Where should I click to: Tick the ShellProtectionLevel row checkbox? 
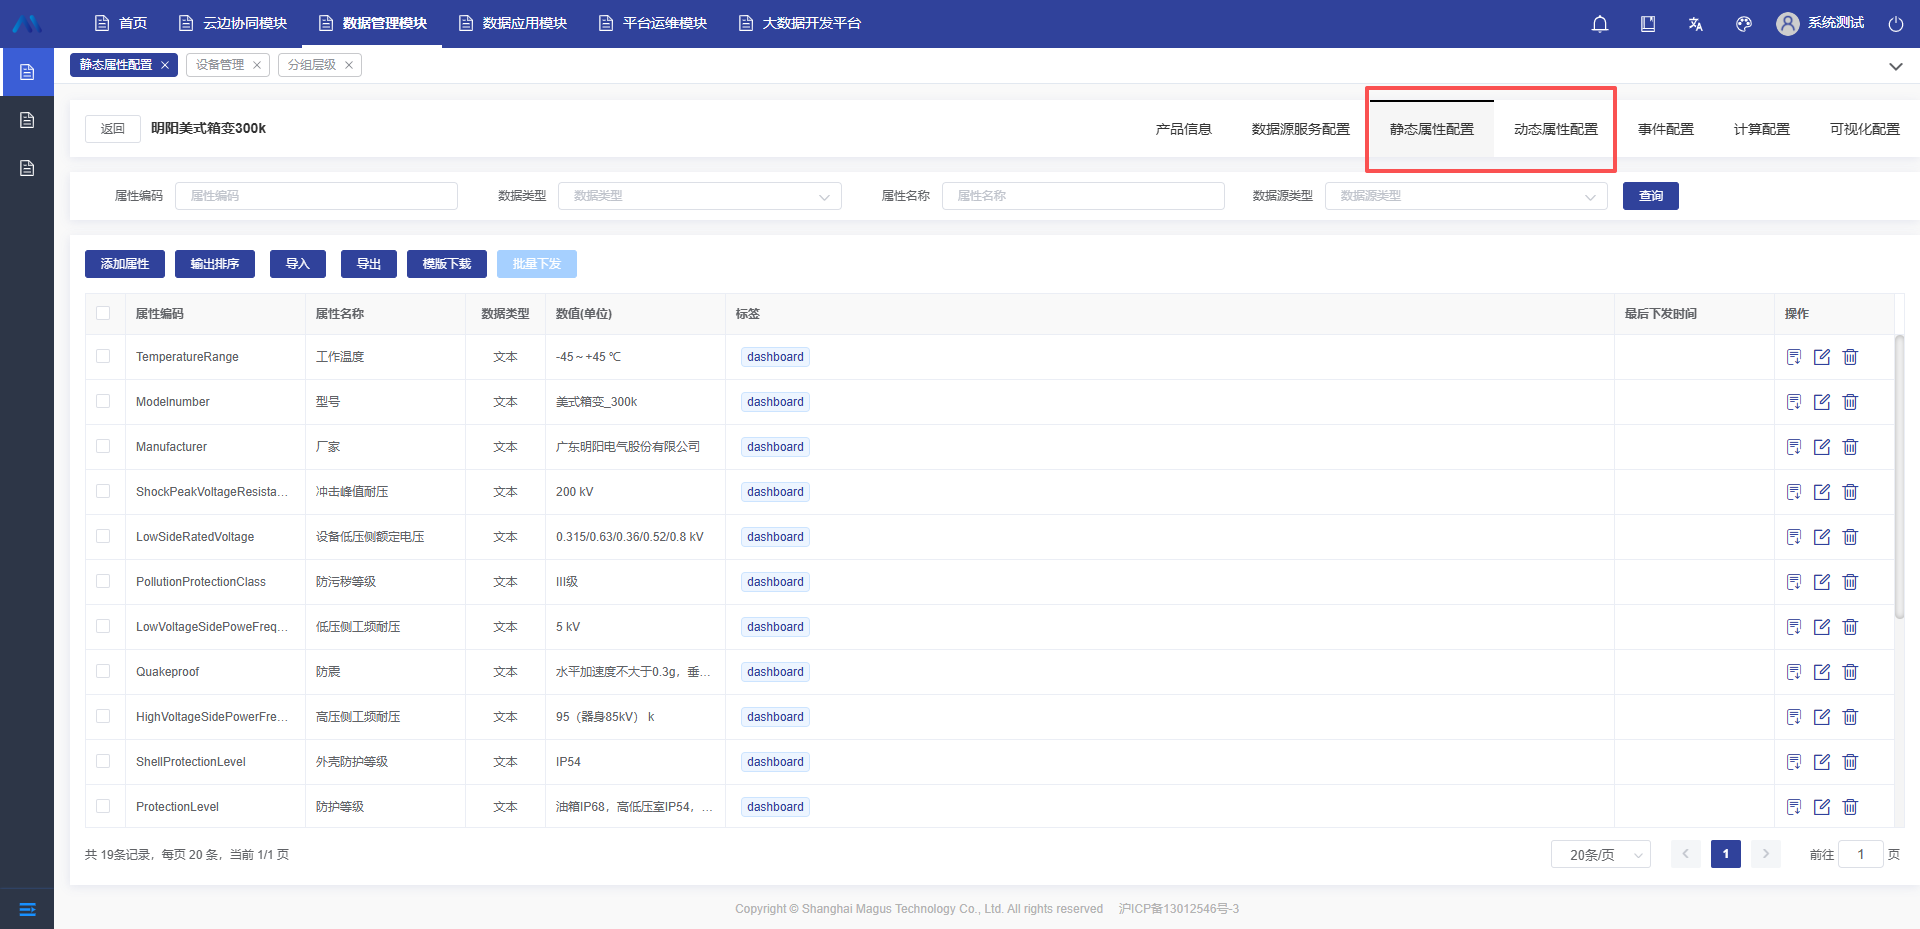(x=103, y=761)
